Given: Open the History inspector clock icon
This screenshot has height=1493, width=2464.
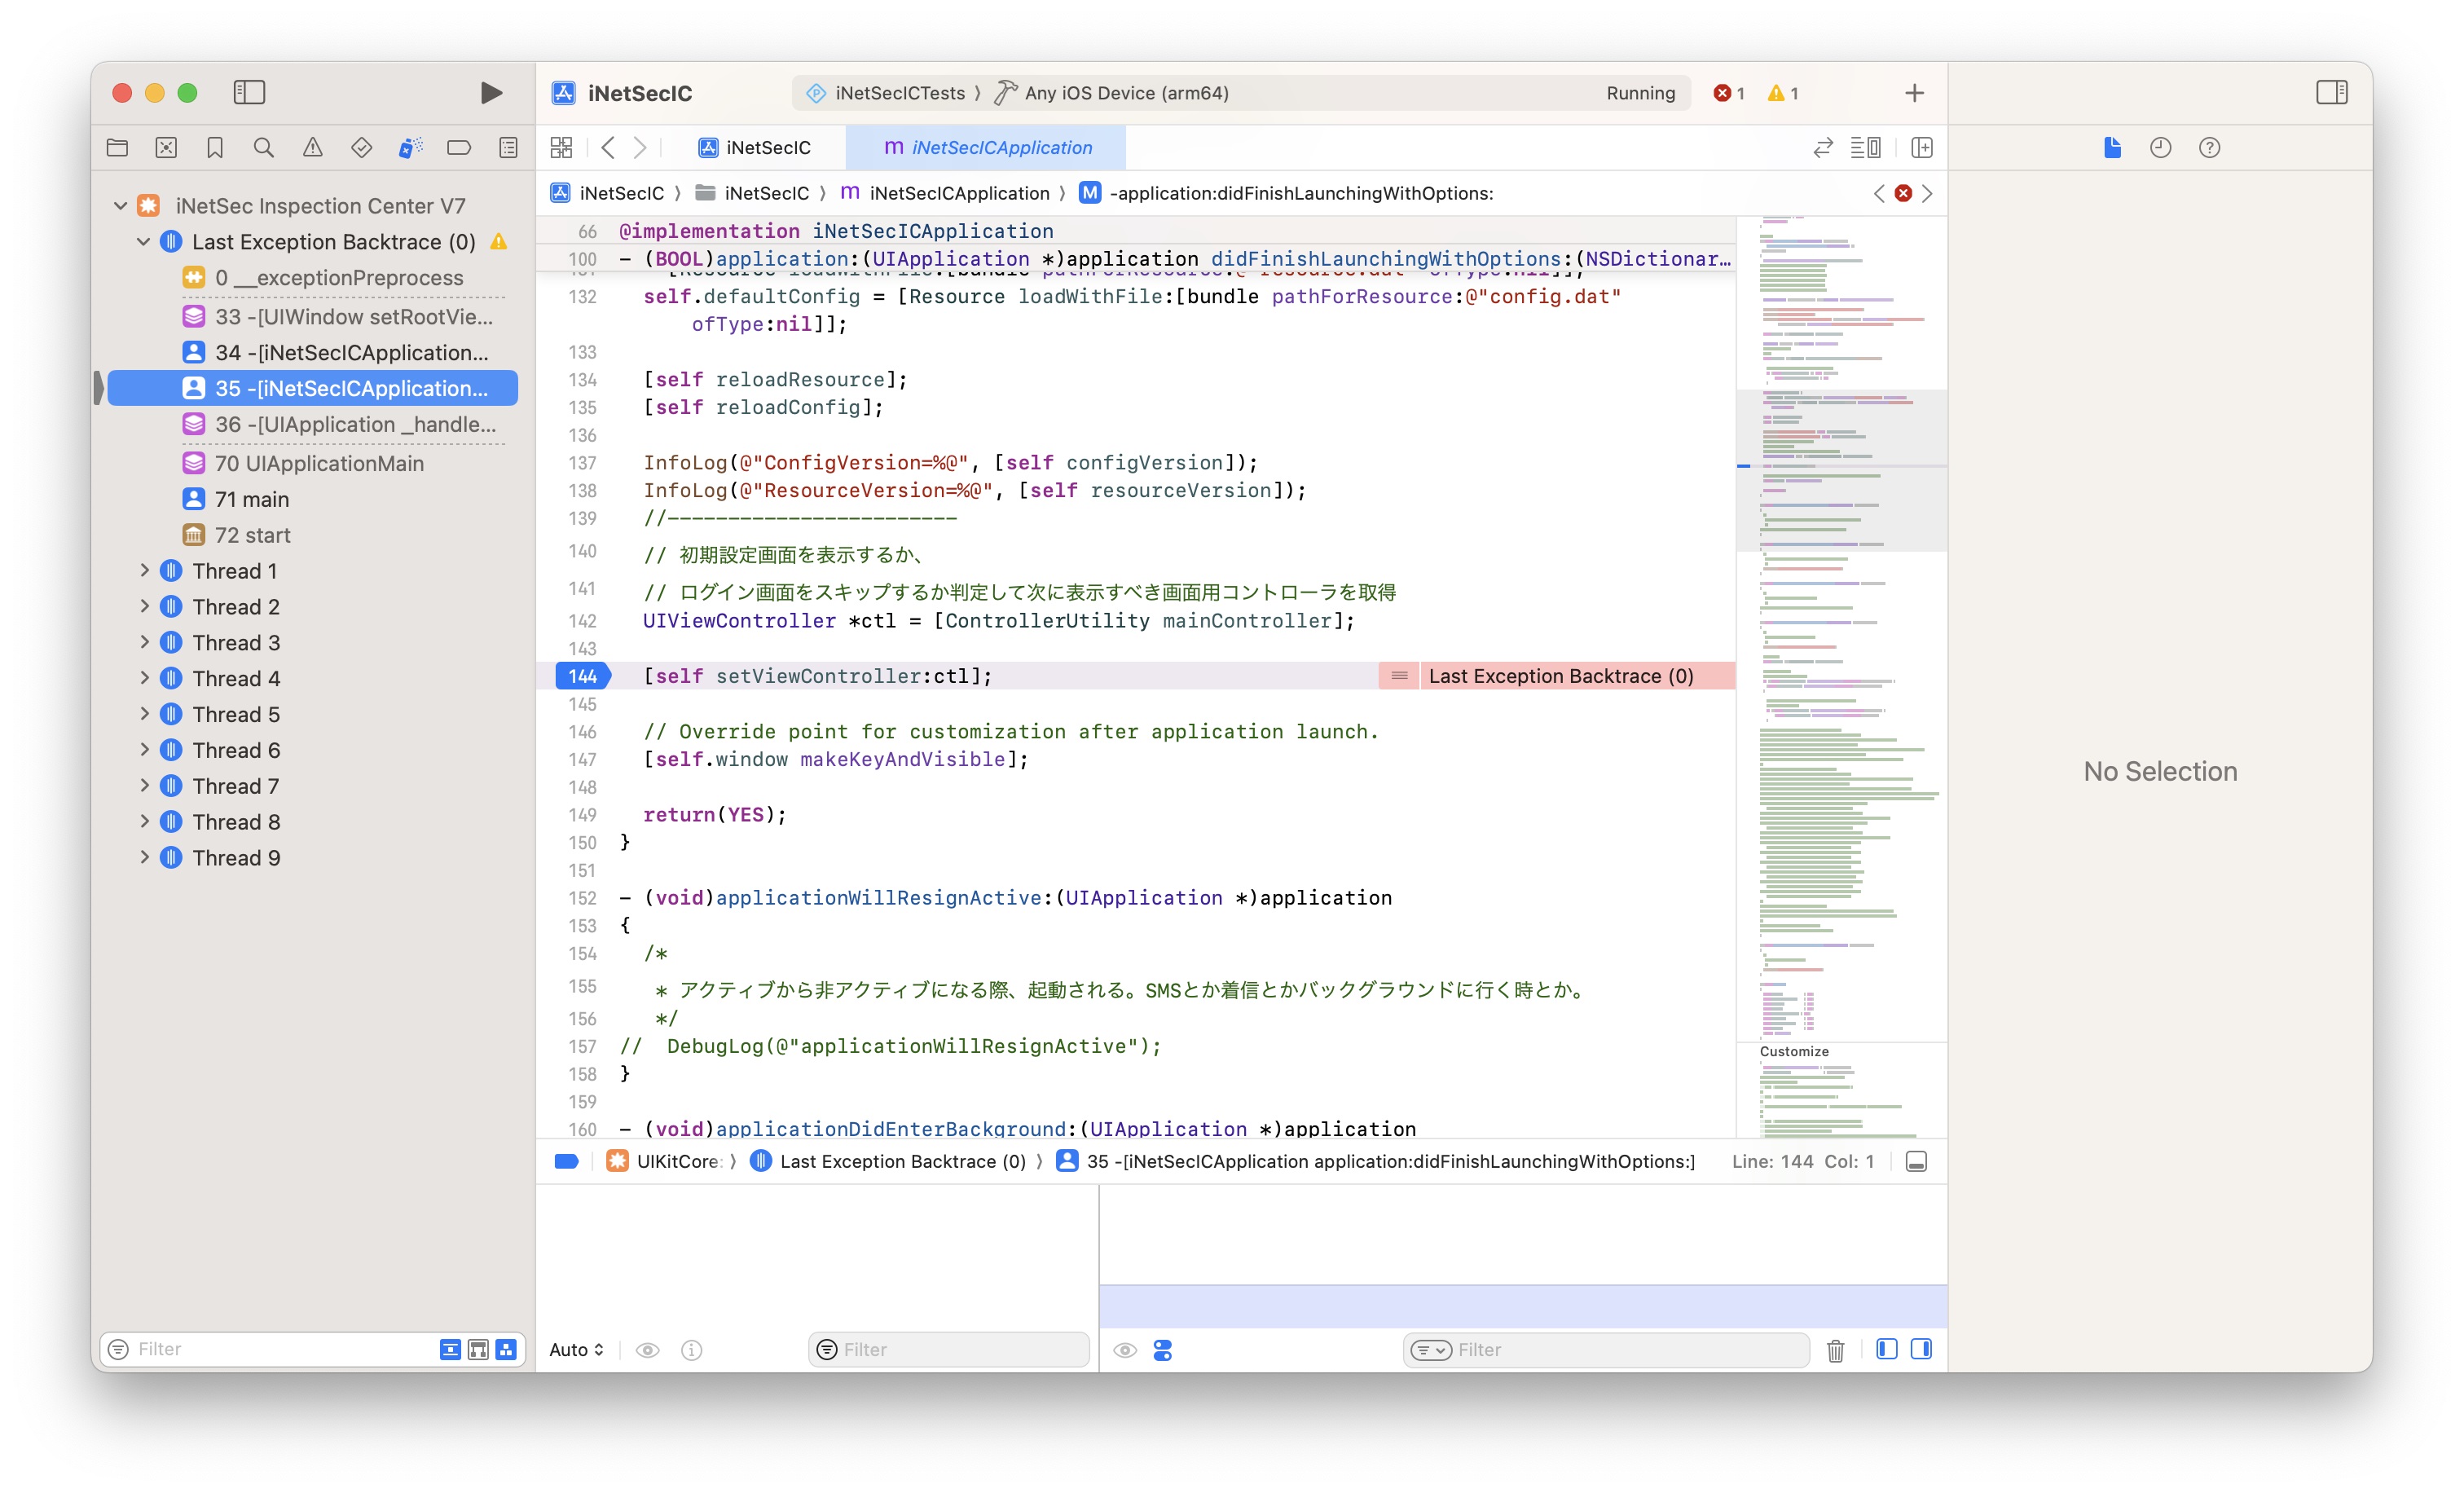Looking at the screenshot, I should 2160,148.
